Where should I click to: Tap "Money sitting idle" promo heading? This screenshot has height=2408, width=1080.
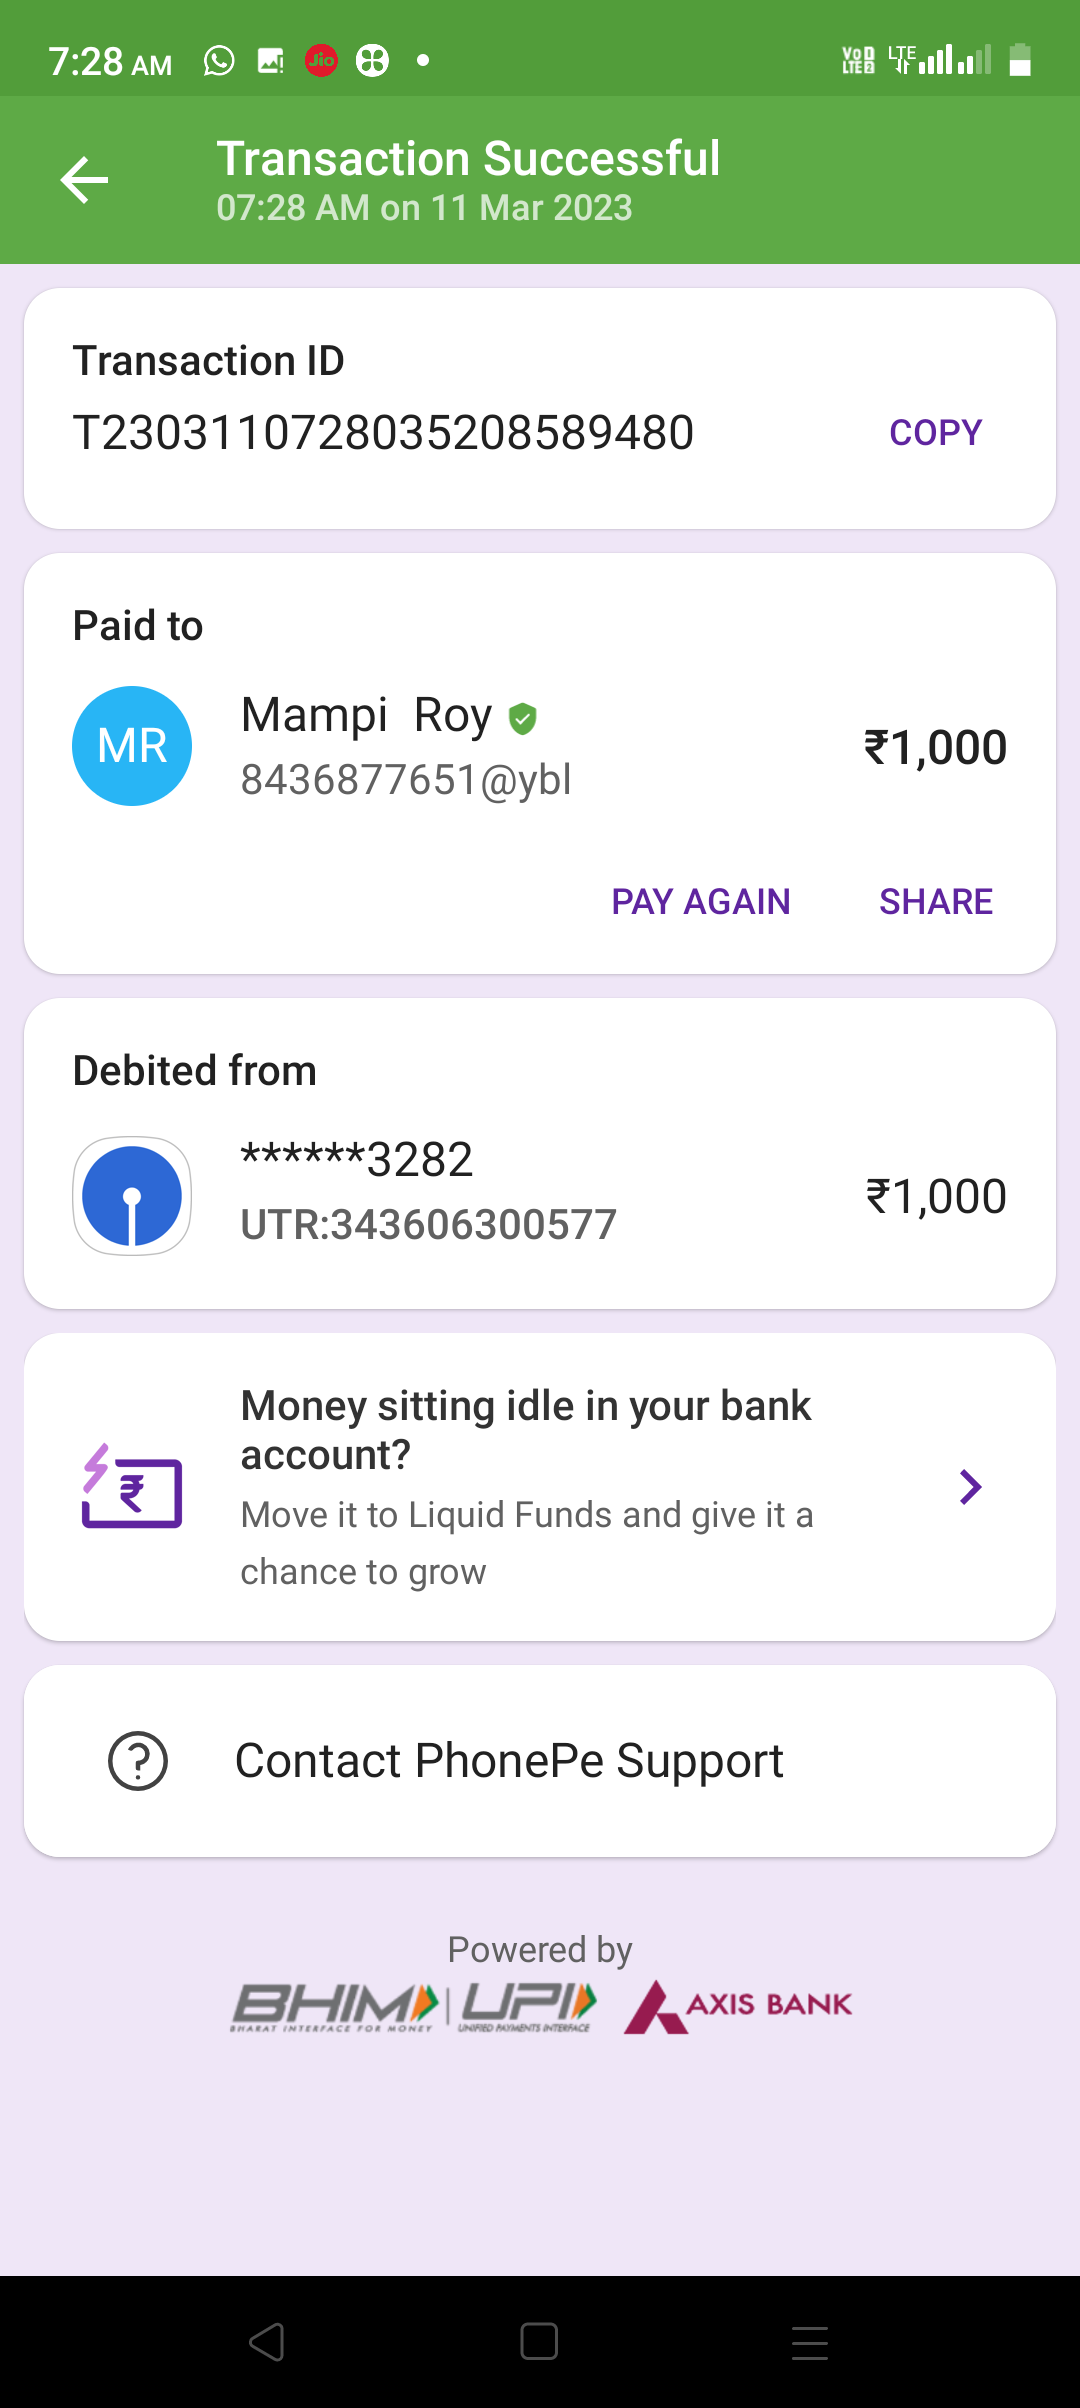525,1430
